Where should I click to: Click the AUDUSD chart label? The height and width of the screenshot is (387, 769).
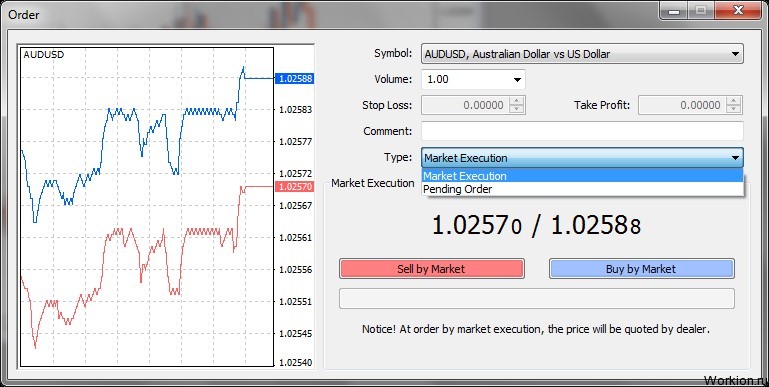pos(44,55)
